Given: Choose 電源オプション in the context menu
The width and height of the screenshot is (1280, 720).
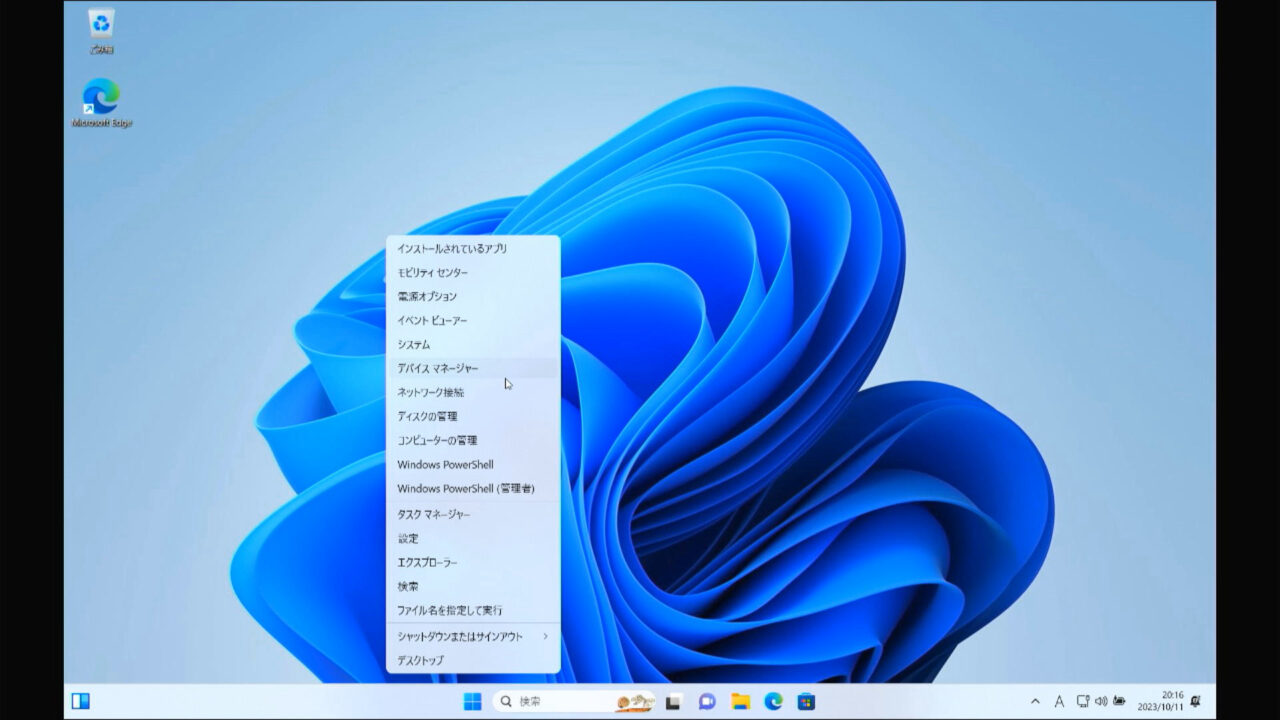Looking at the screenshot, I should click(473, 296).
